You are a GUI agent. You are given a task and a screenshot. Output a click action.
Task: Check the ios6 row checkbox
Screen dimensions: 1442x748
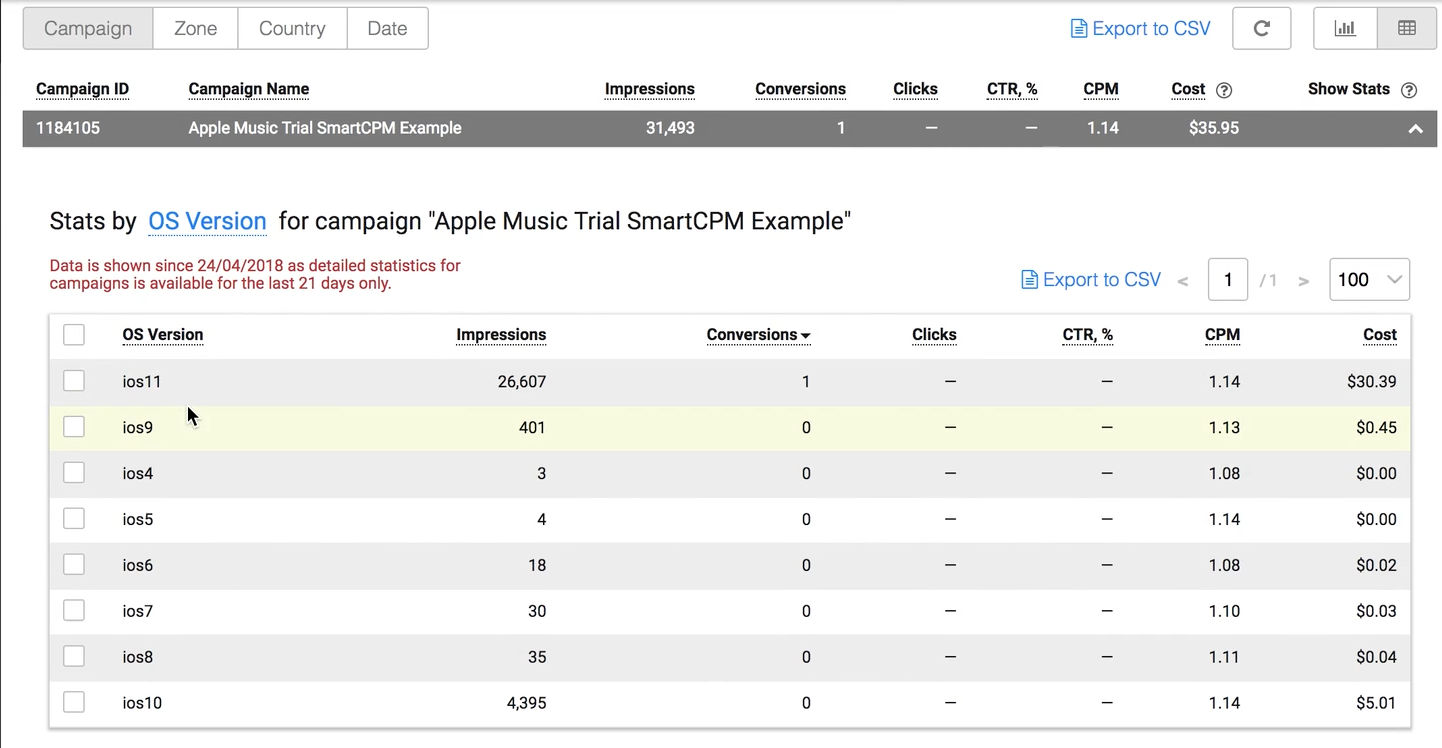tap(74, 565)
